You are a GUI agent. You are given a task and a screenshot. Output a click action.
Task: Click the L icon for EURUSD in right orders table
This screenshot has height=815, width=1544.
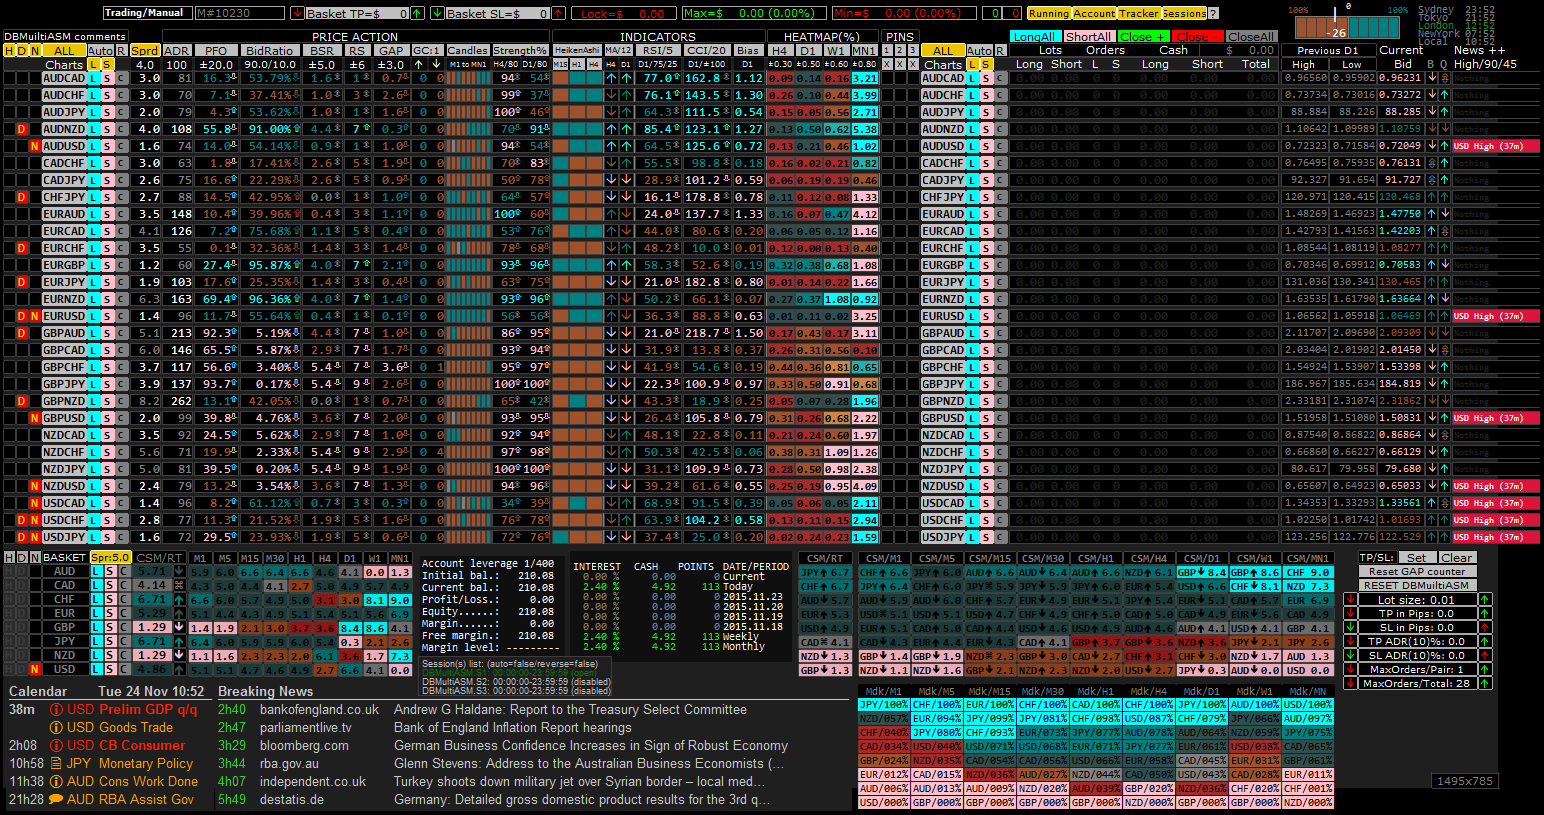(973, 316)
